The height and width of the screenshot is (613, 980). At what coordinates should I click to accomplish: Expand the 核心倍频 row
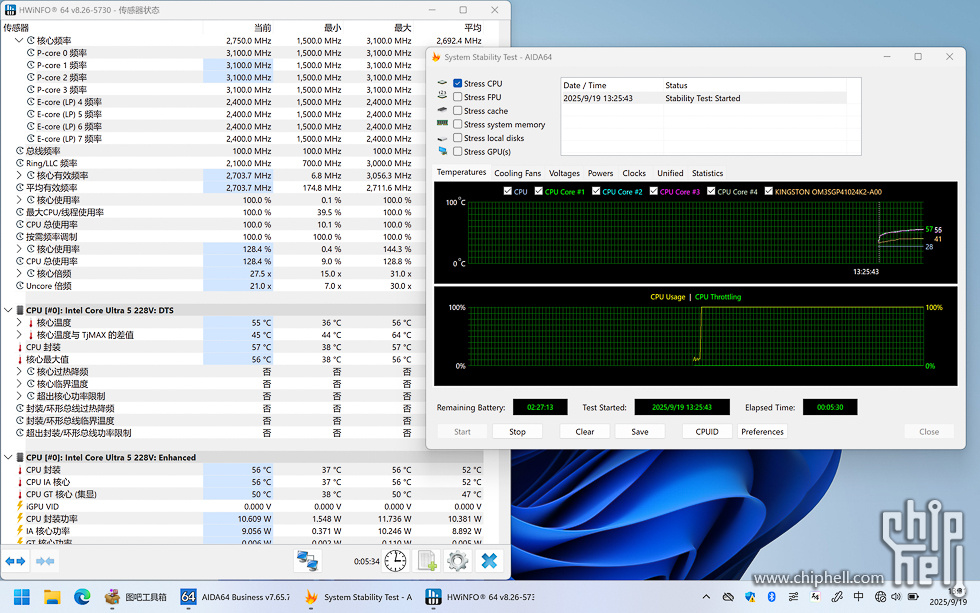pos(19,274)
